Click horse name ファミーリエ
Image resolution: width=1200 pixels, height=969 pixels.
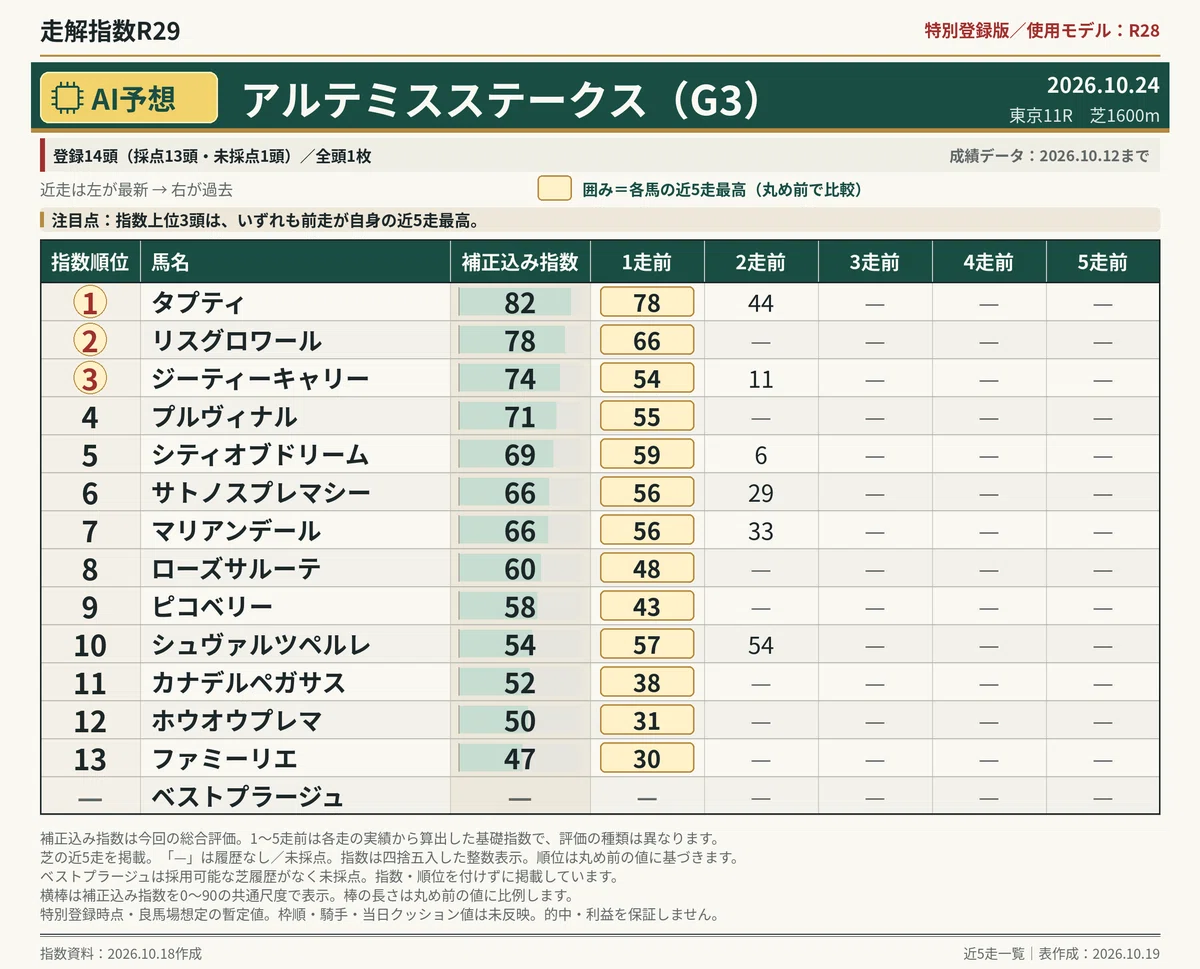(224, 759)
